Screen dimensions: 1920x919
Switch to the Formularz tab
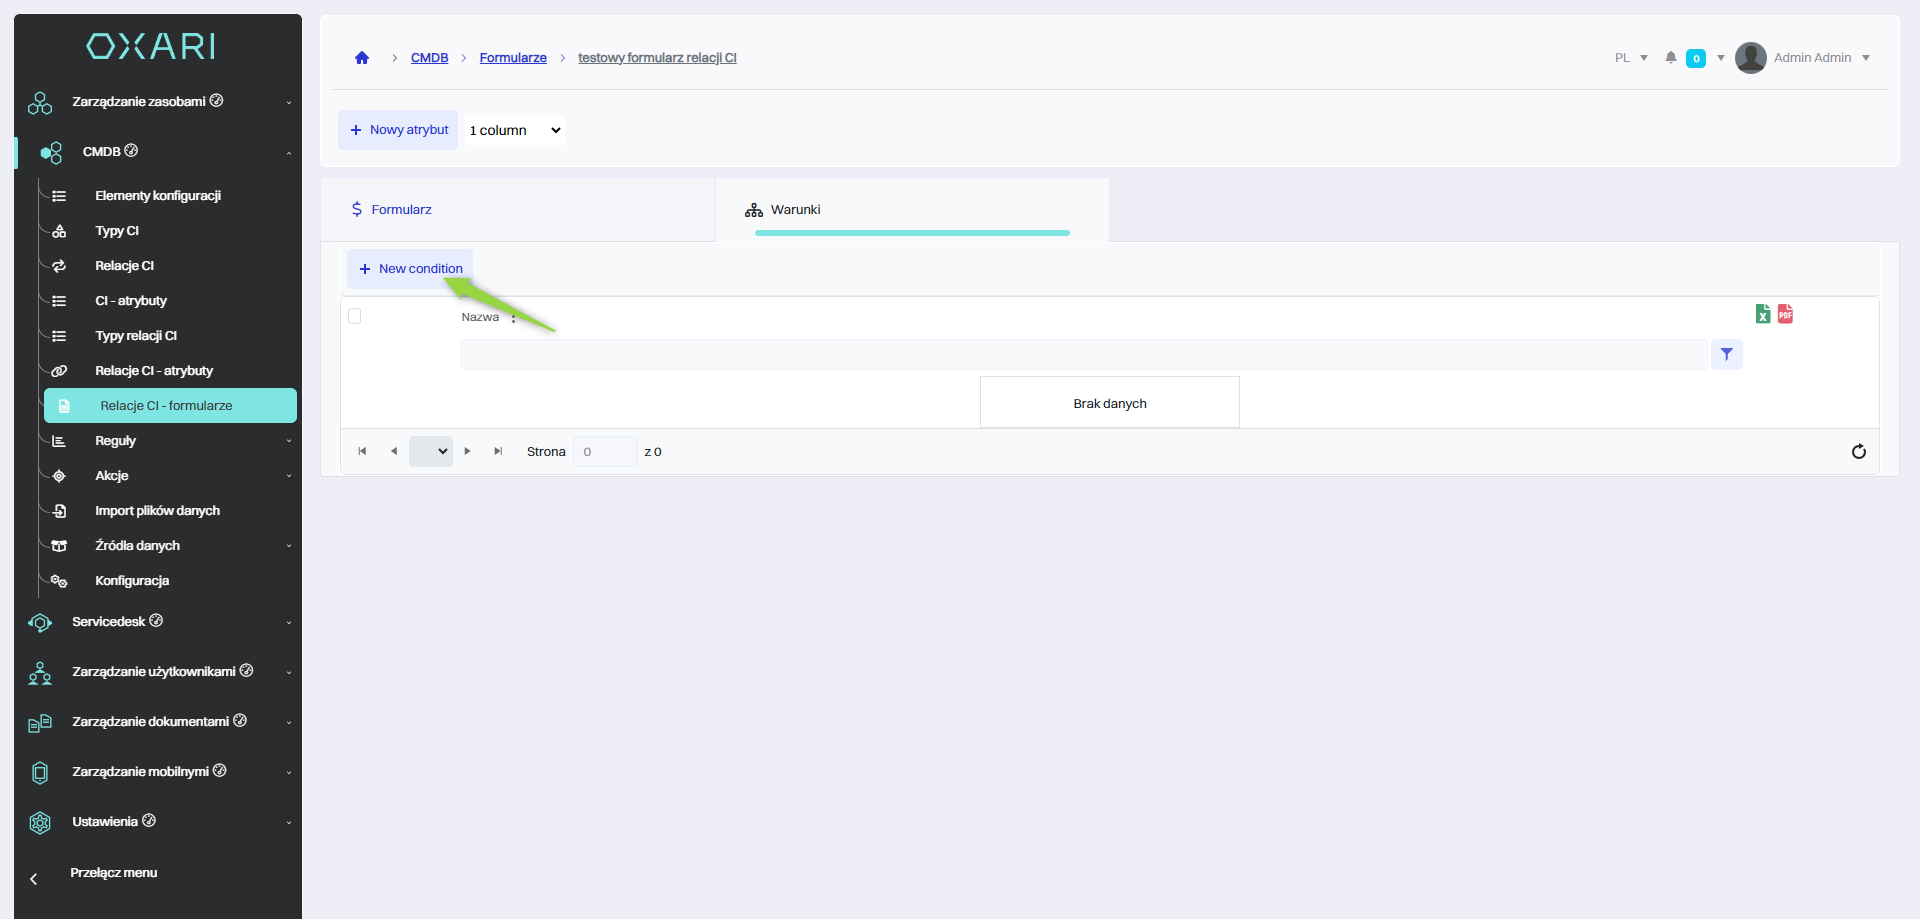(x=401, y=210)
